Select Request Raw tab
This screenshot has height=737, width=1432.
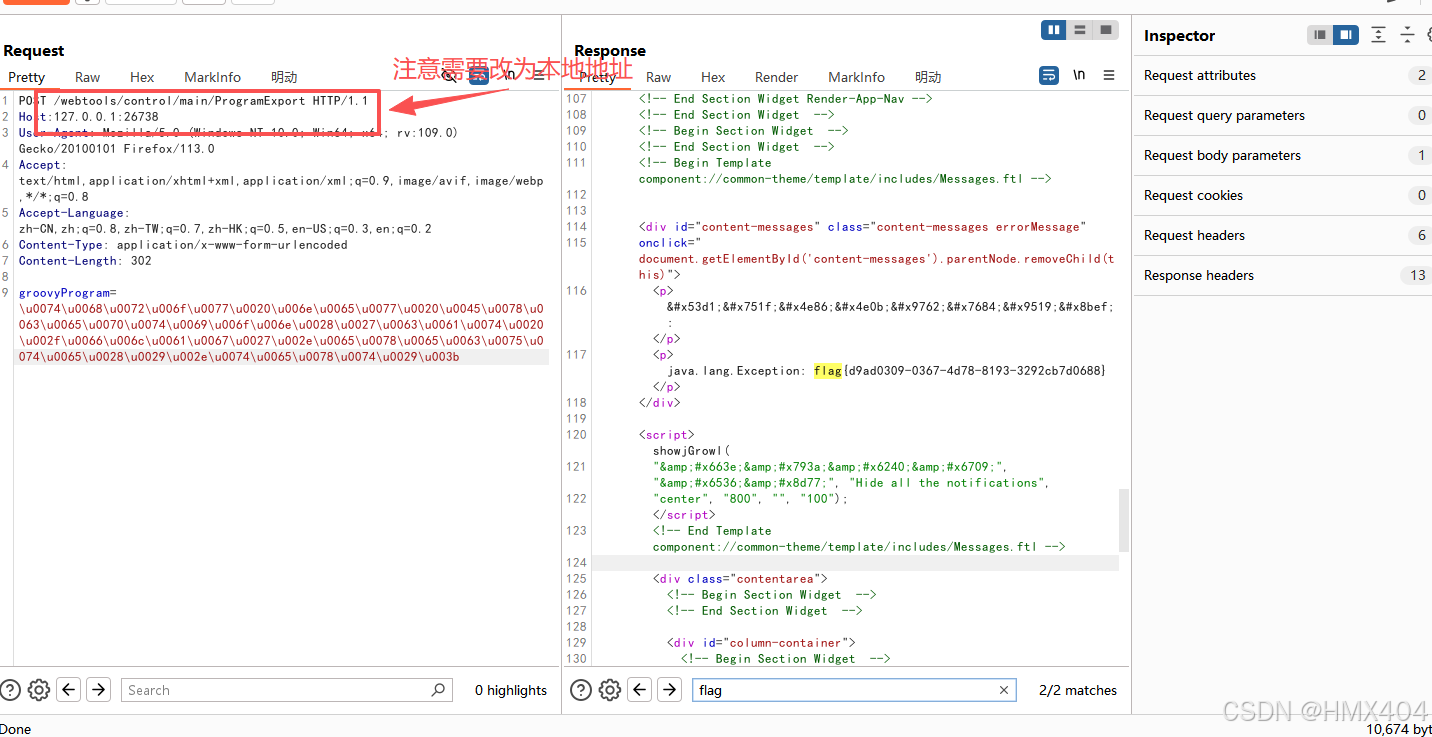(x=88, y=77)
